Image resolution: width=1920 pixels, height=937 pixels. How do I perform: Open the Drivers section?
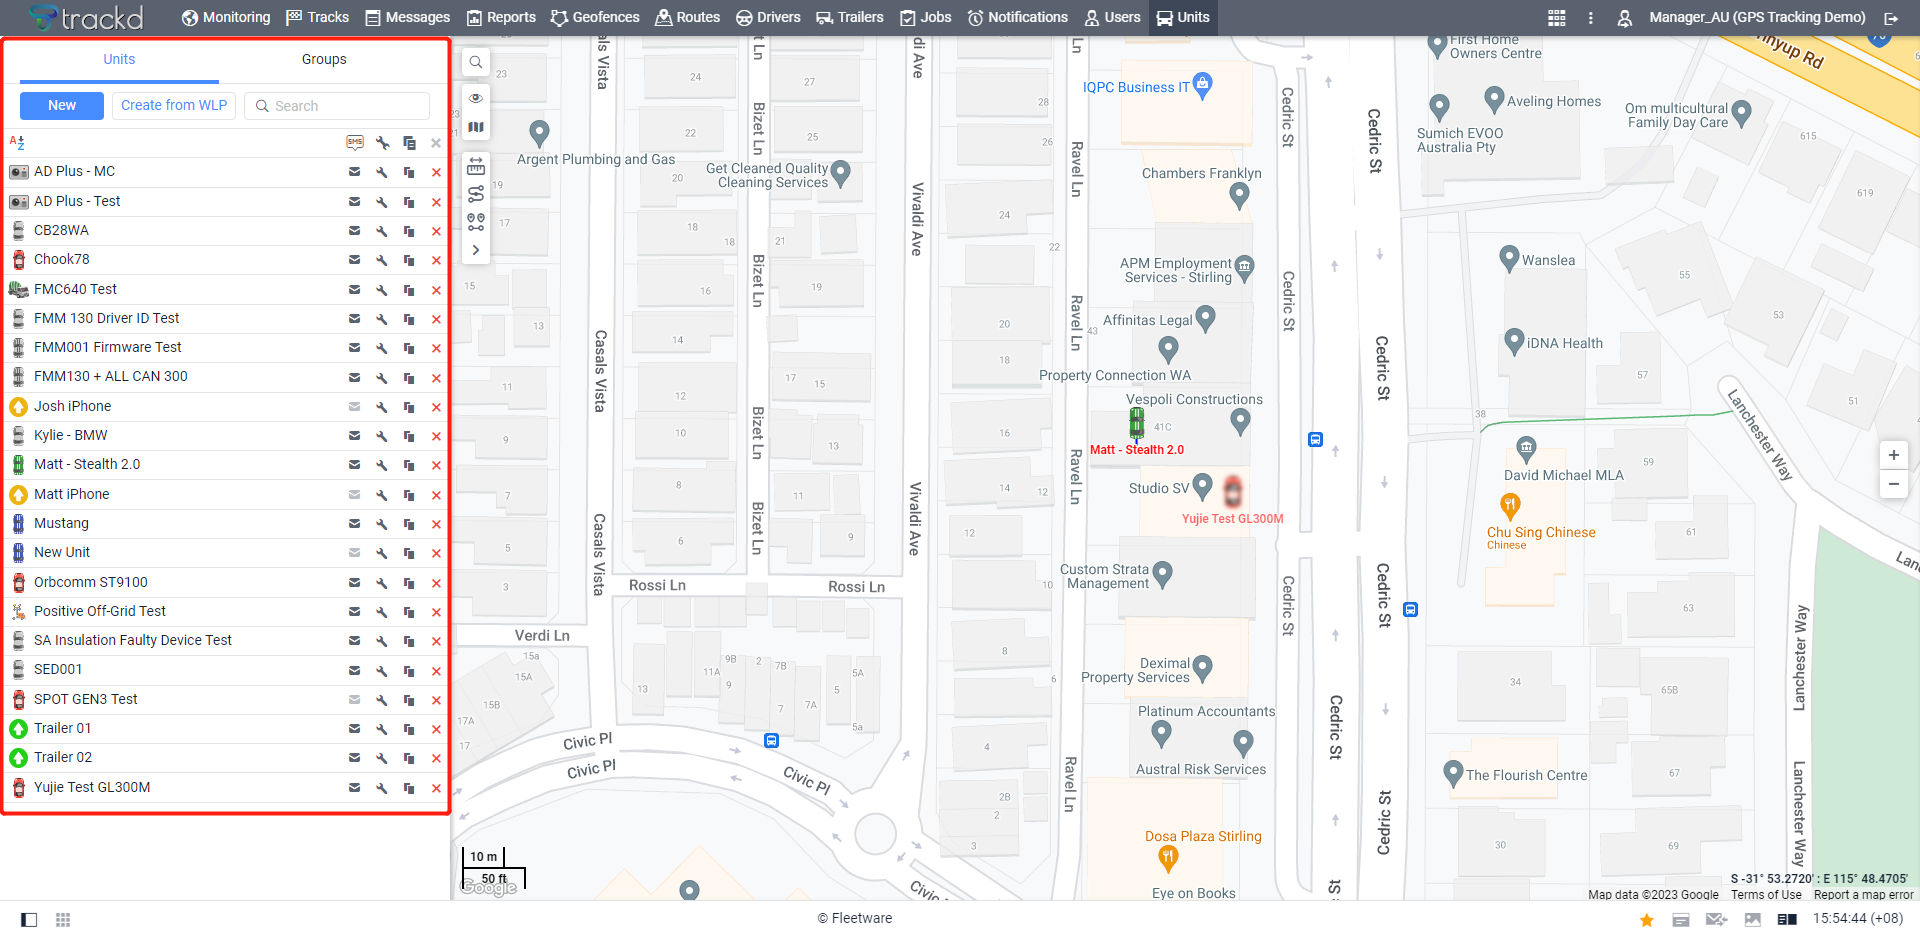768,17
